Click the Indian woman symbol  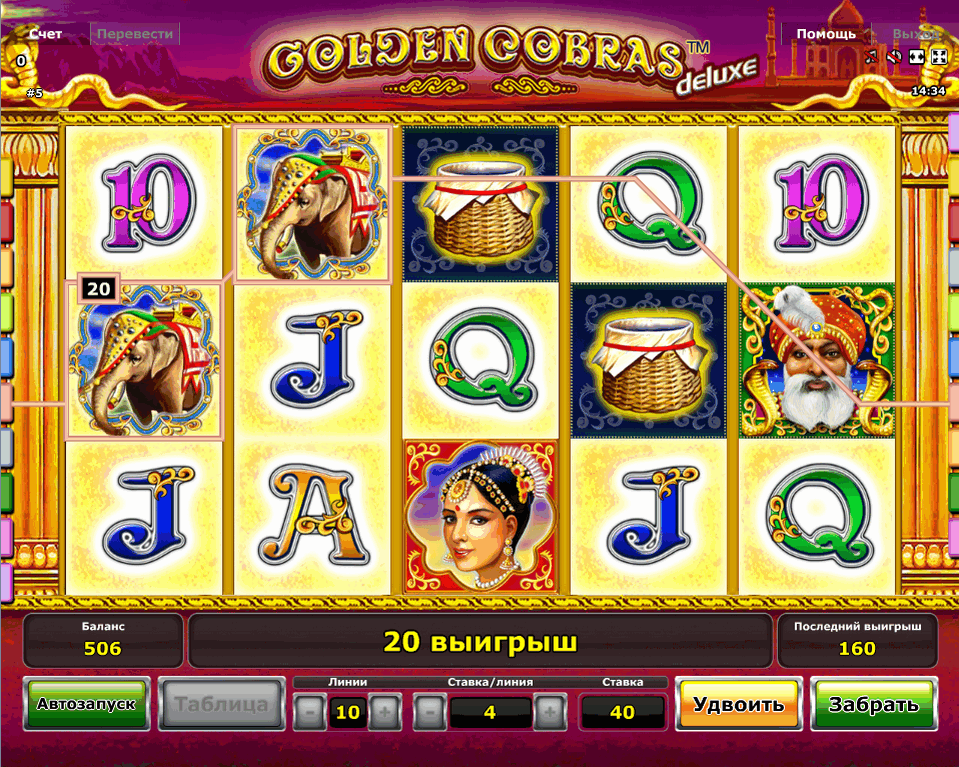pos(481,516)
